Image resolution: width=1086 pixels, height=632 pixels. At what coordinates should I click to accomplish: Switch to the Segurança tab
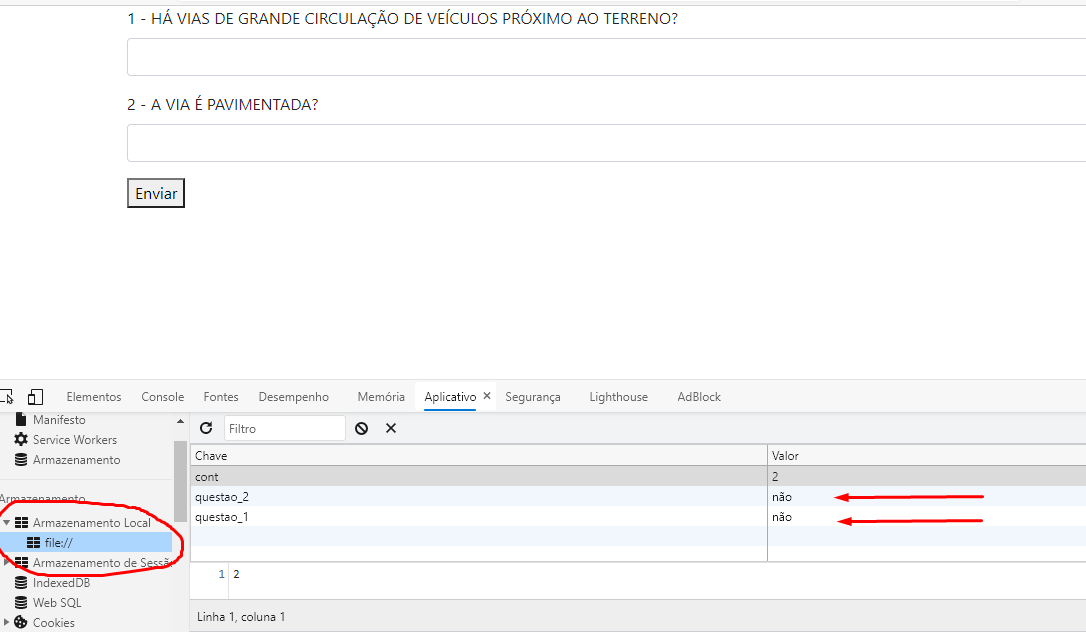(x=533, y=397)
